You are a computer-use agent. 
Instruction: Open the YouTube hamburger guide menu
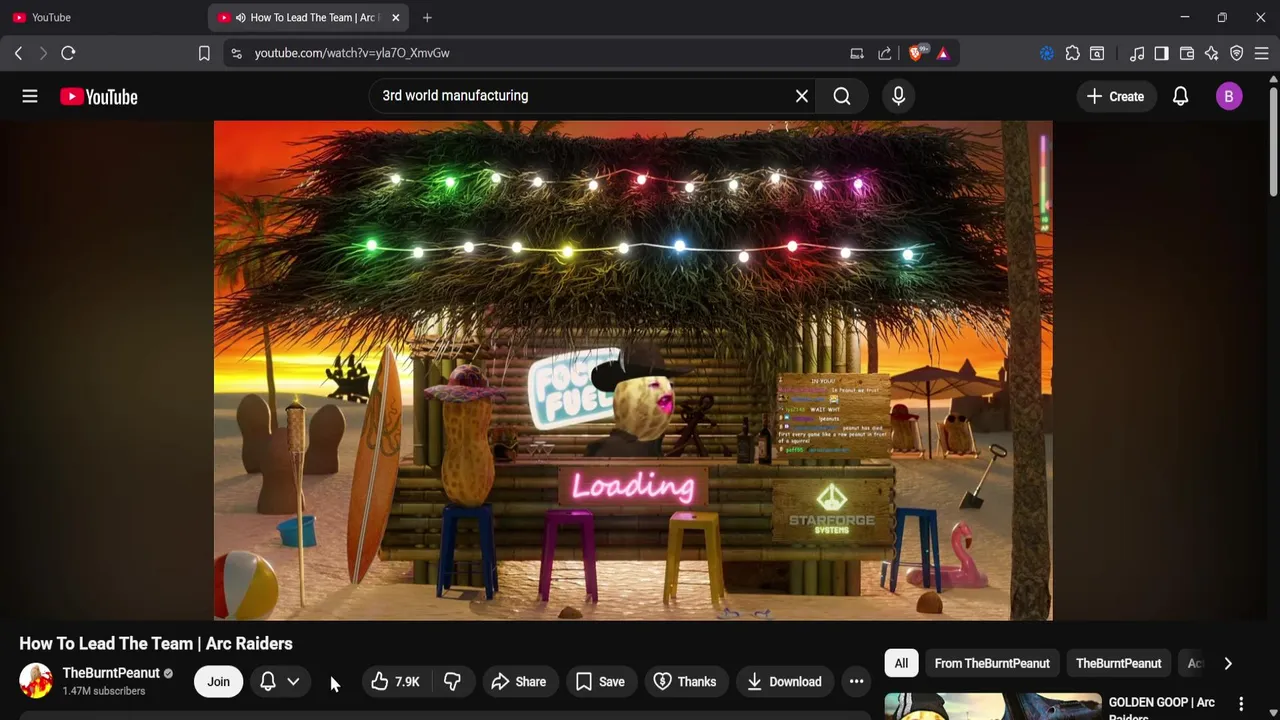tap(30, 96)
